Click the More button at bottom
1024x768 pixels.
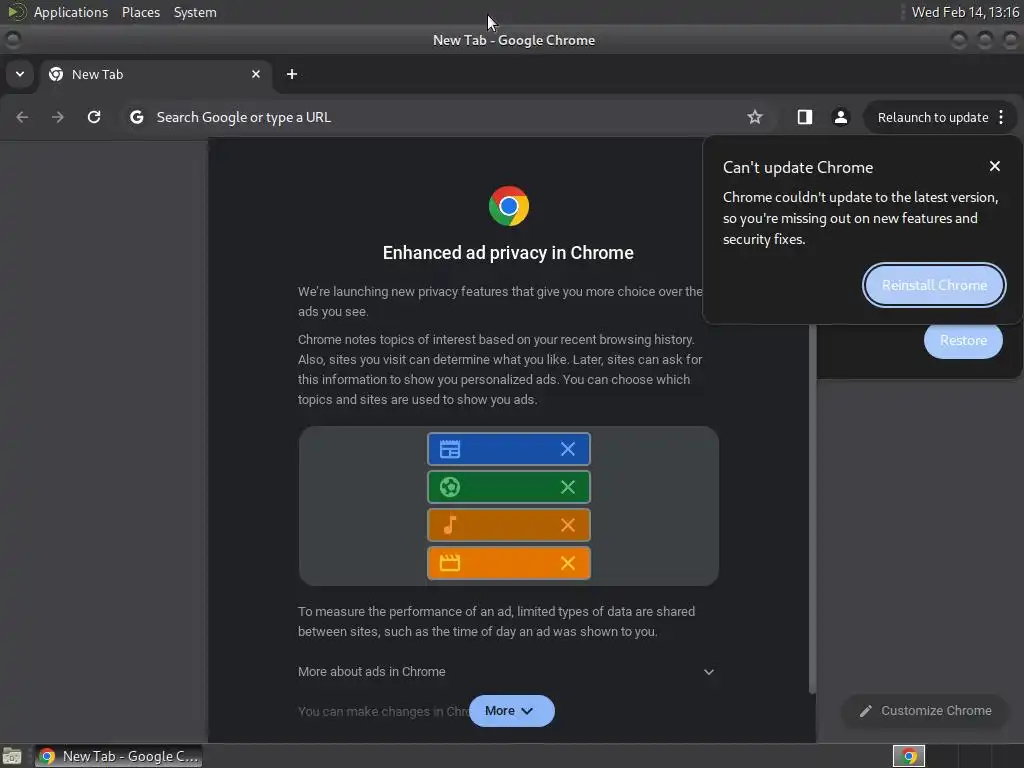click(511, 711)
